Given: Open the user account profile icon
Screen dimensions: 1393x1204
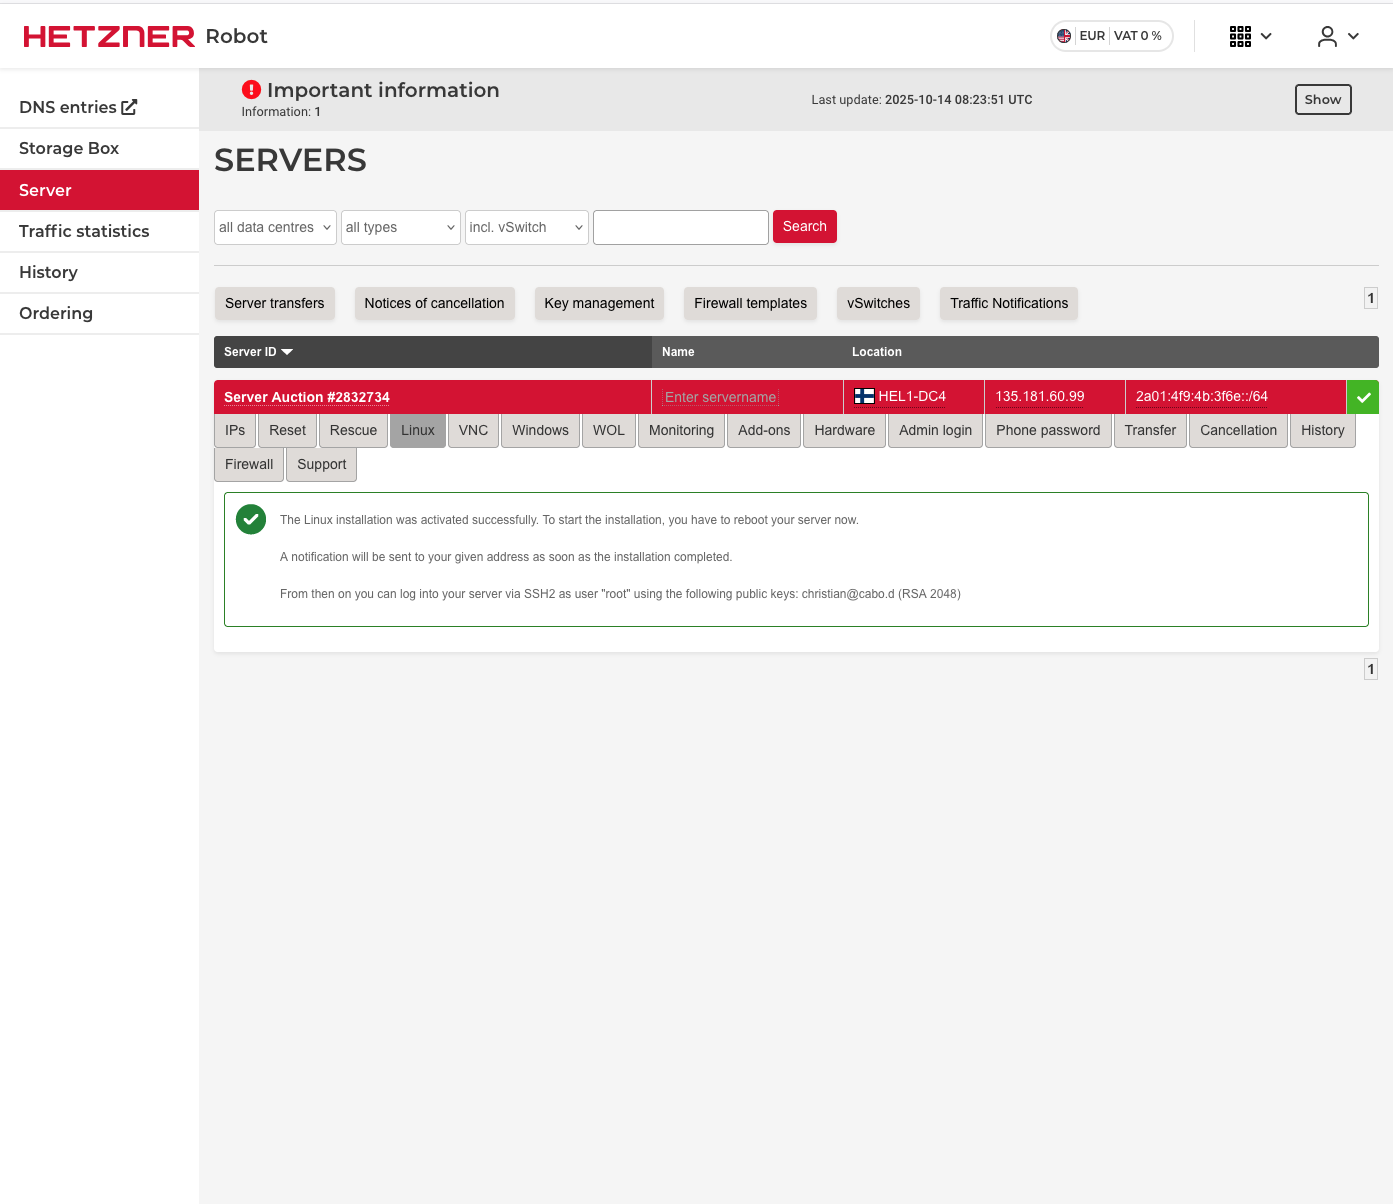Looking at the screenshot, I should click(1327, 36).
